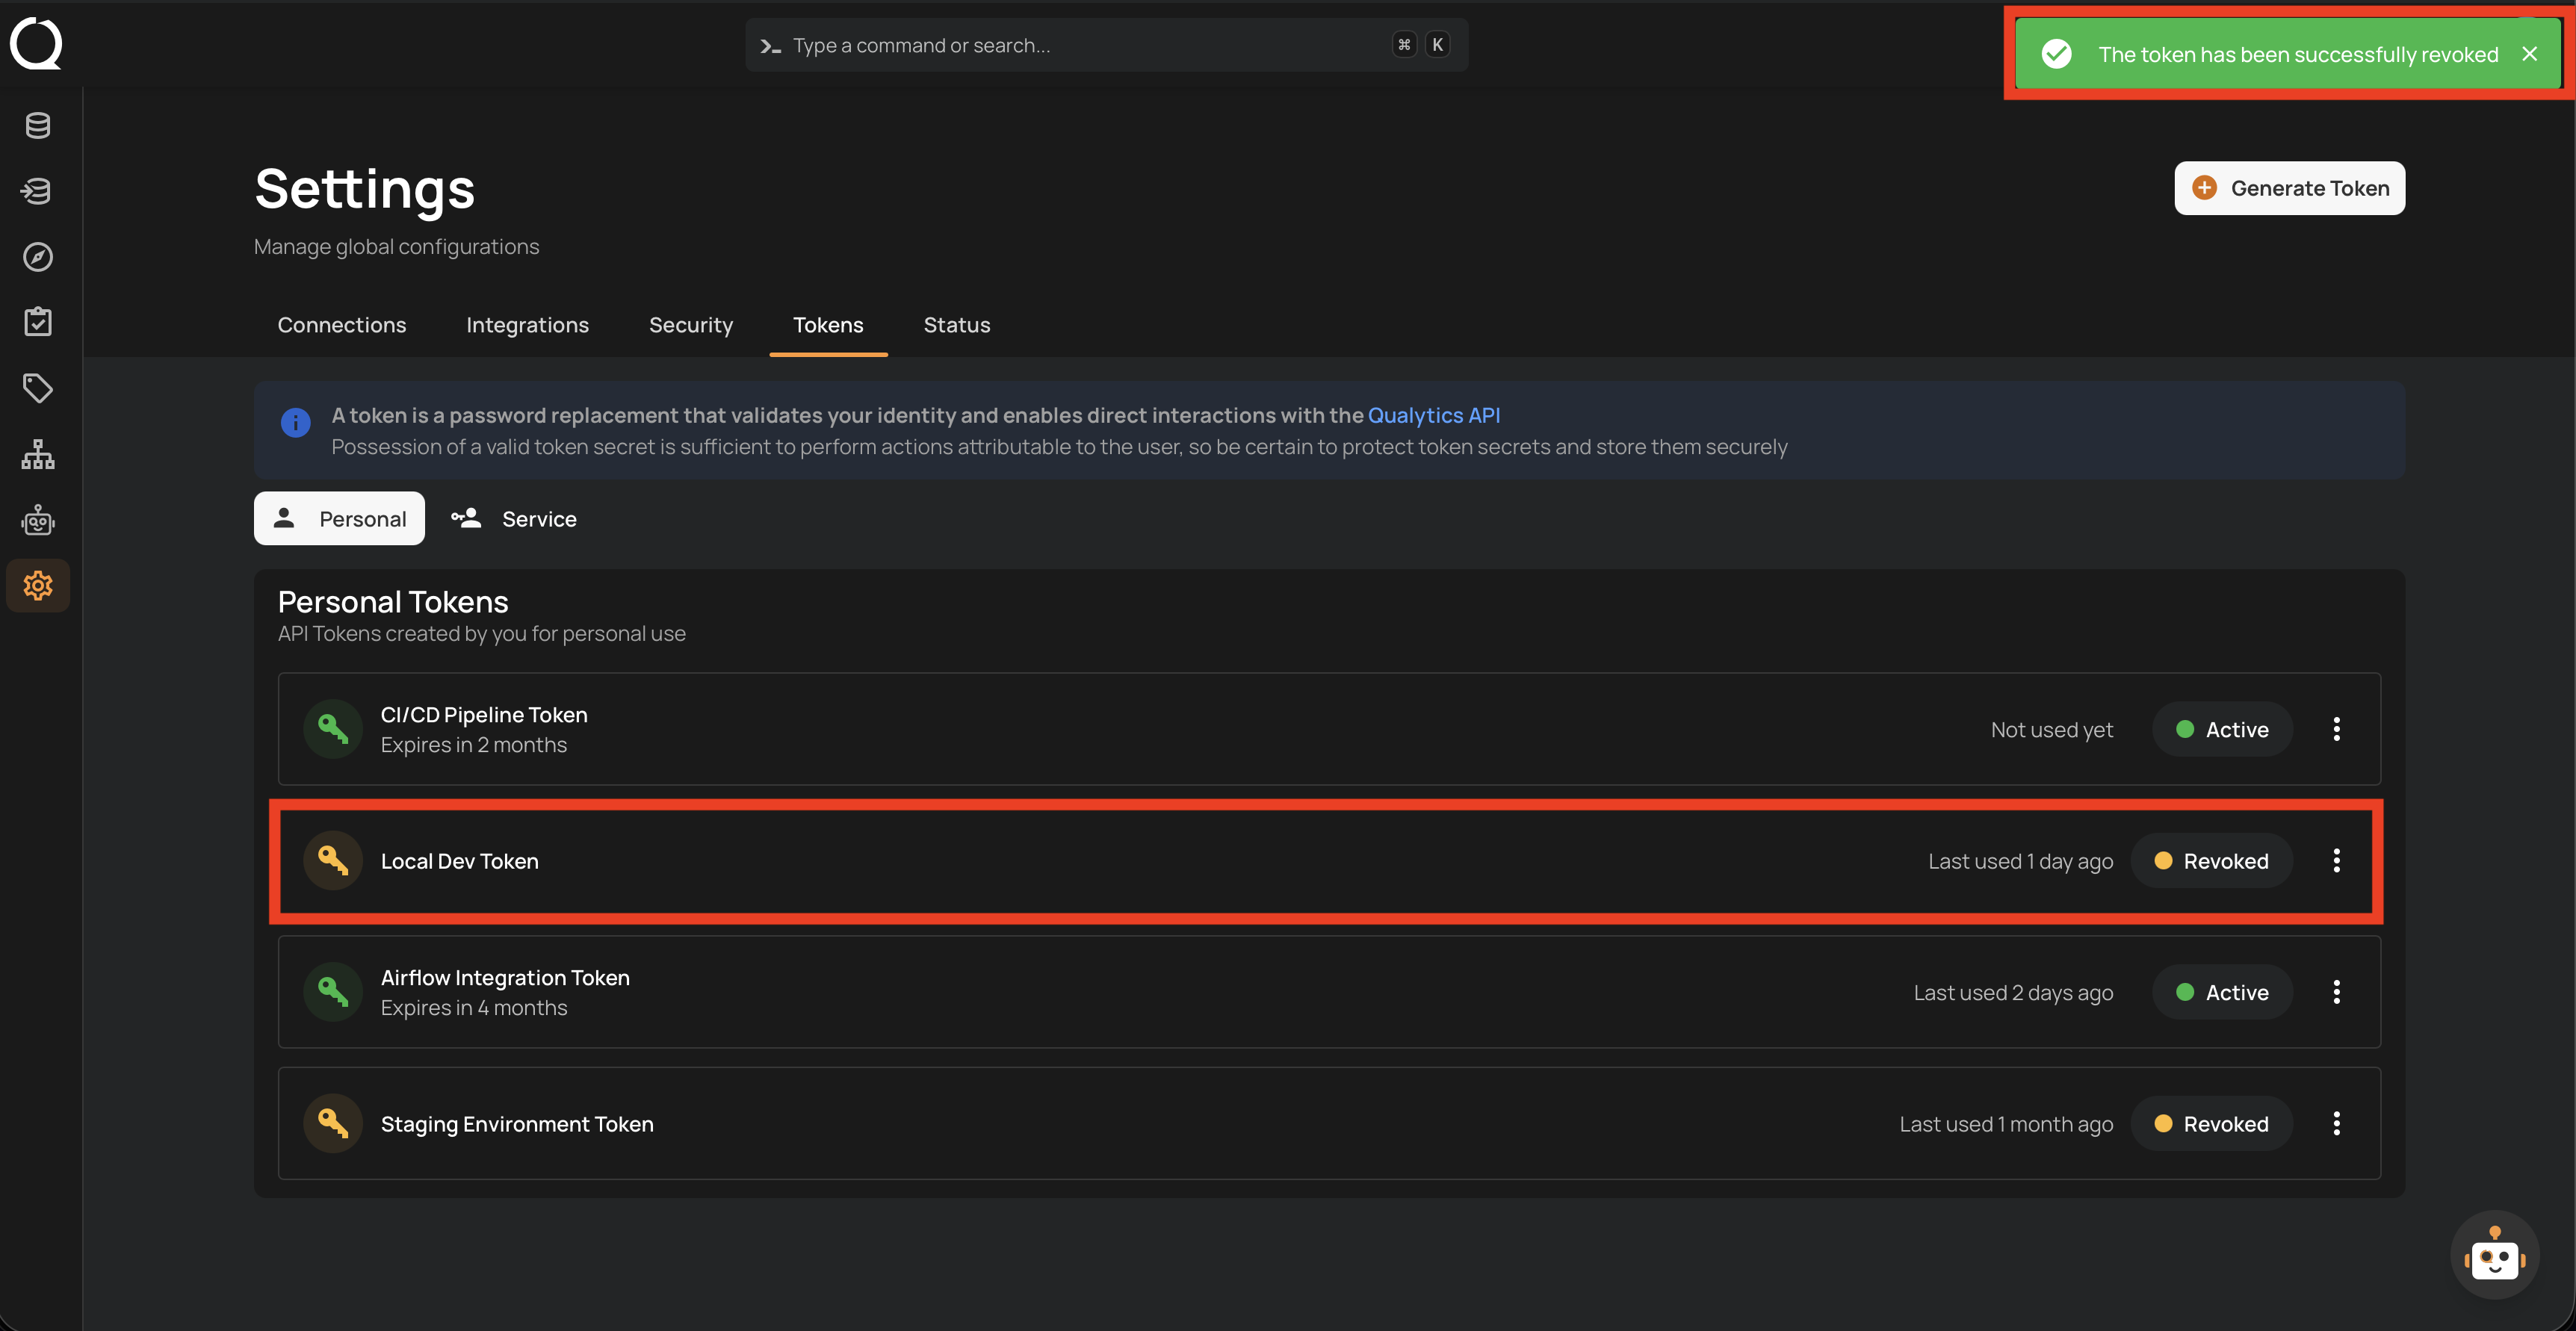
Task: Select the CI/CD Pipeline Token name
Action: tap(484, 714)
